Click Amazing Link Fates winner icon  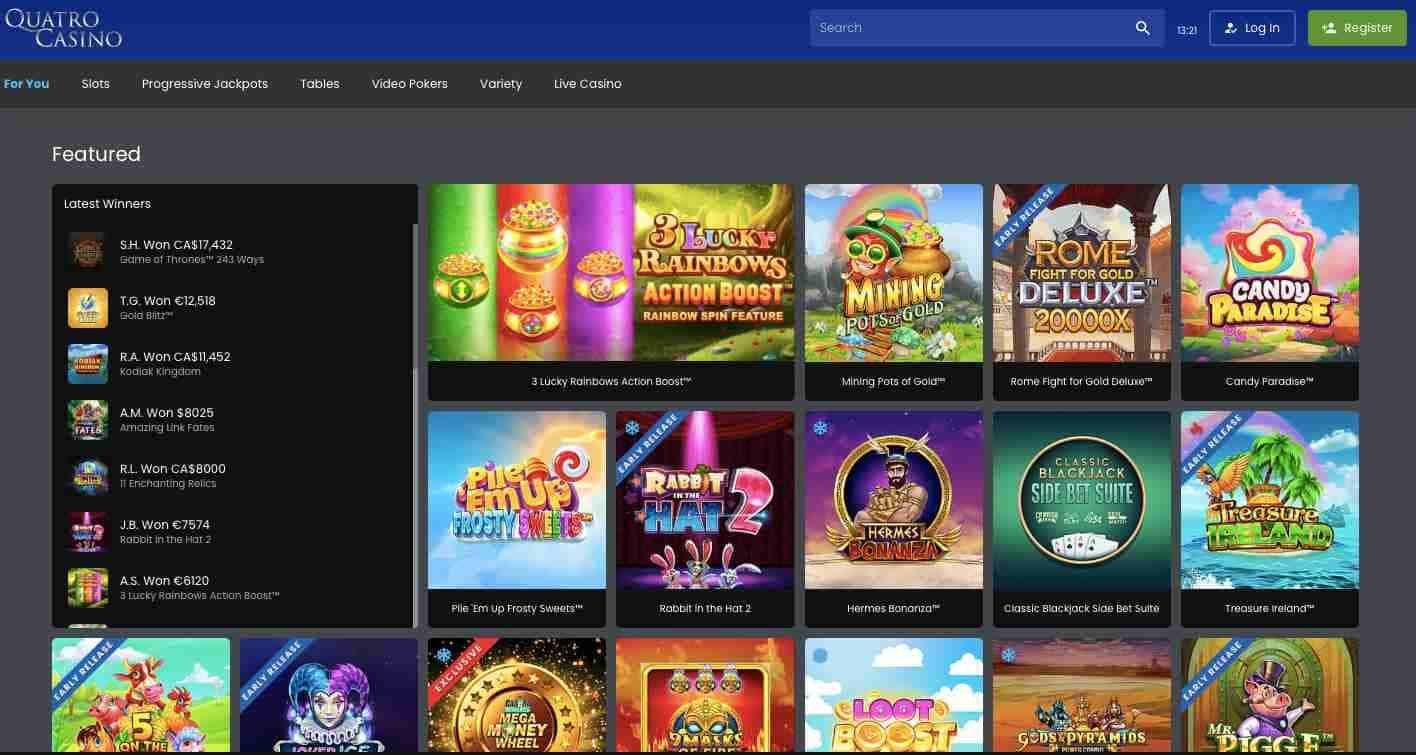tap(87, 420)
